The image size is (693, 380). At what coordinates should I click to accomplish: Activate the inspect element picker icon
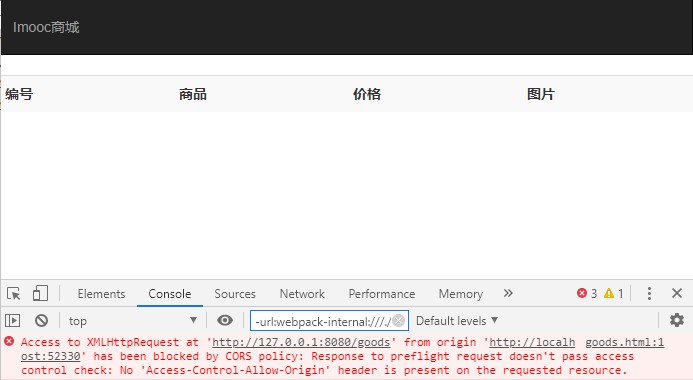pyautogui.click(x=14, y=293)
